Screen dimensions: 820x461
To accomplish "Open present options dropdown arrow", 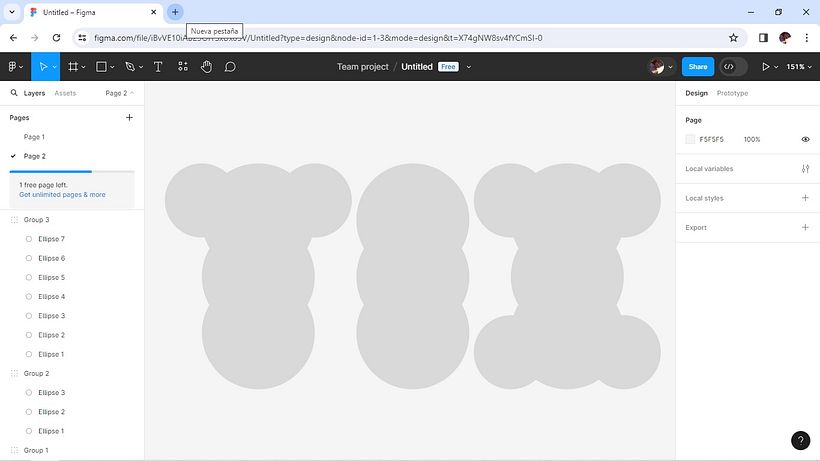I will click(x=776, y=67).
